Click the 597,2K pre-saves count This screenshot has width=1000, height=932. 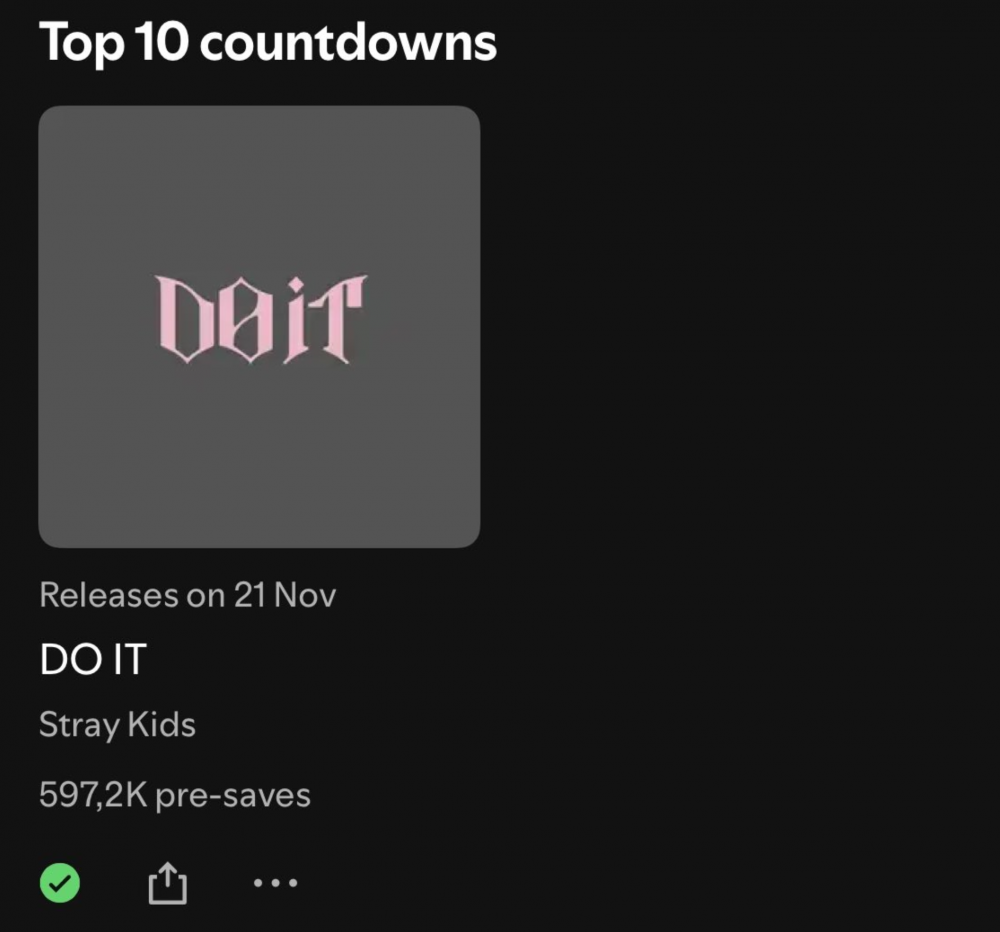(x=174, y=795)
